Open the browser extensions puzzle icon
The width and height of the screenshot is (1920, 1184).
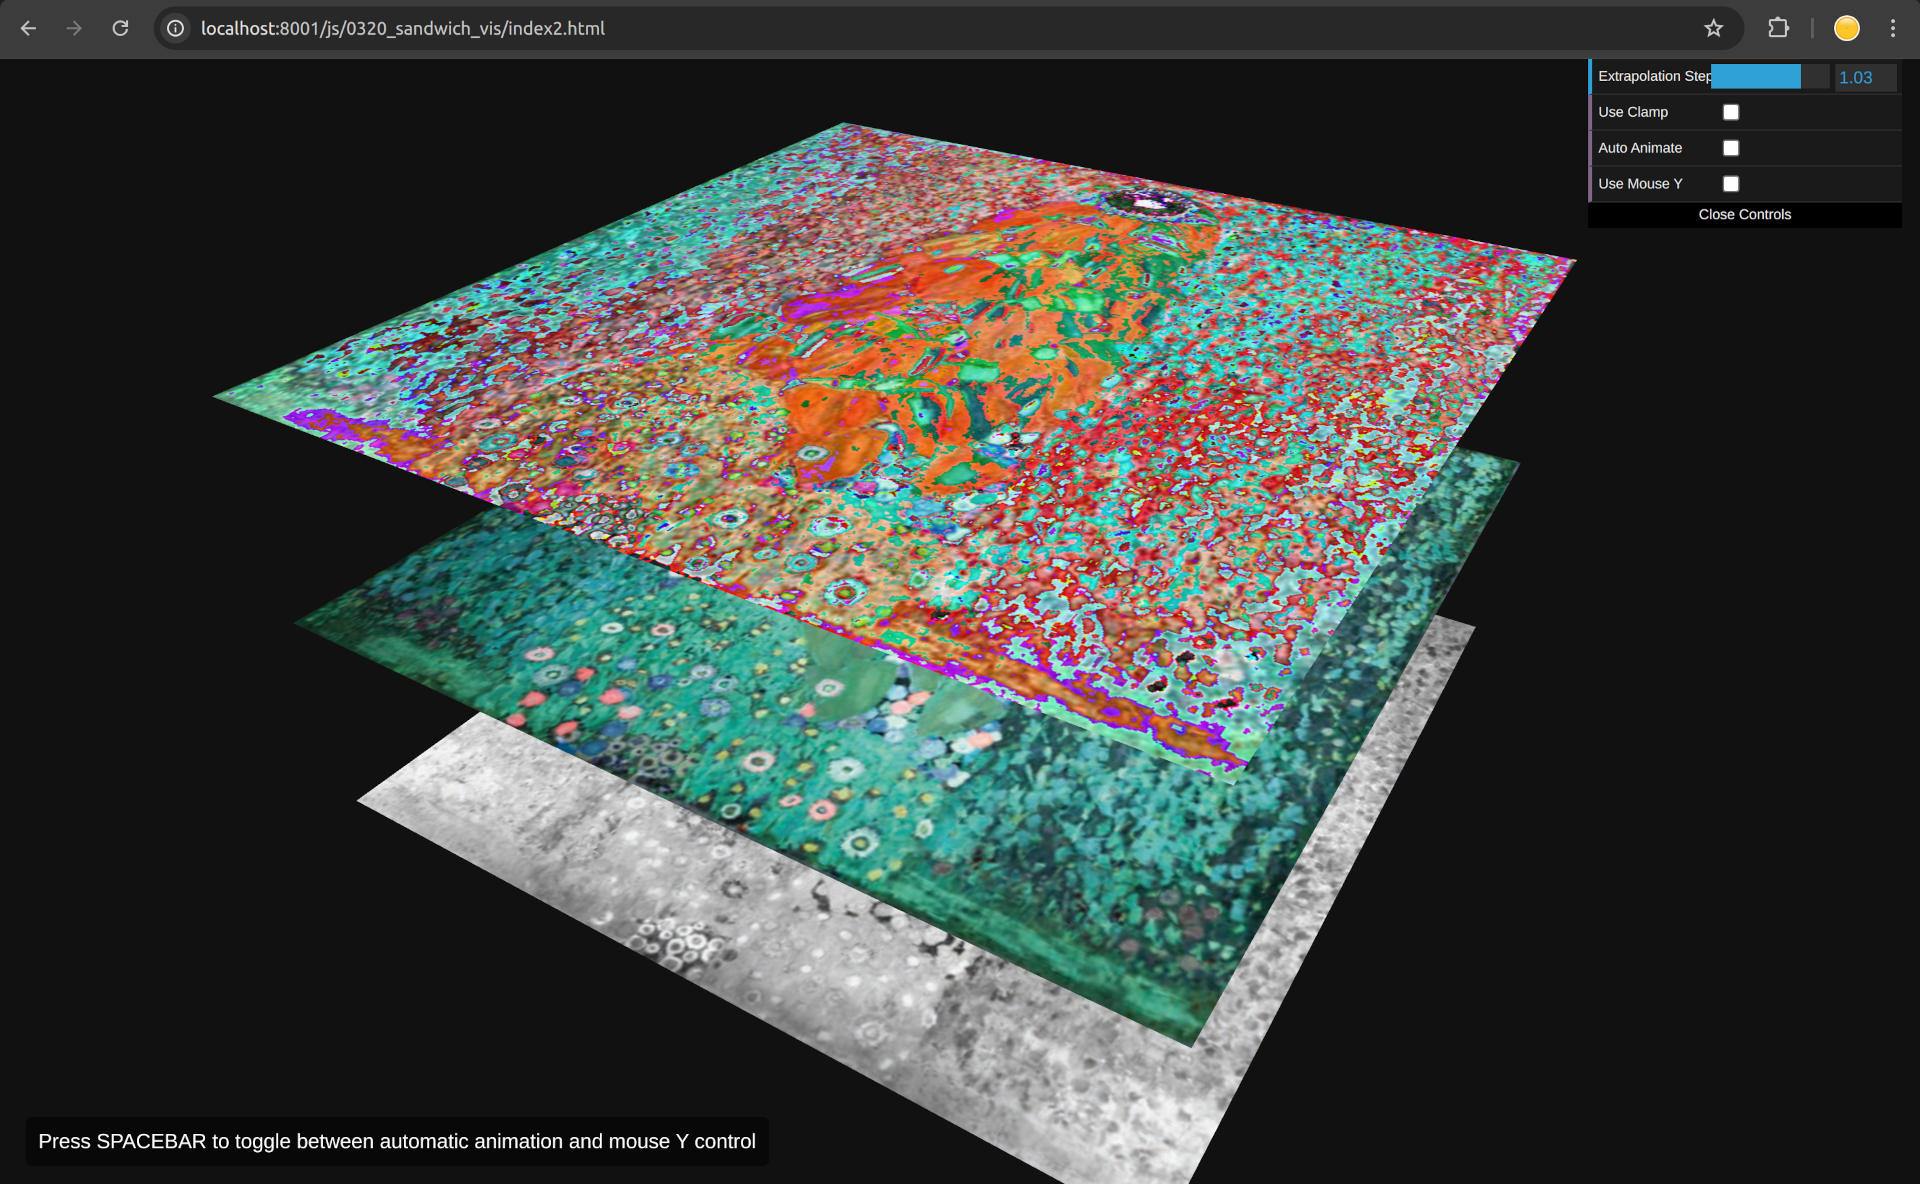[1778, 28]
